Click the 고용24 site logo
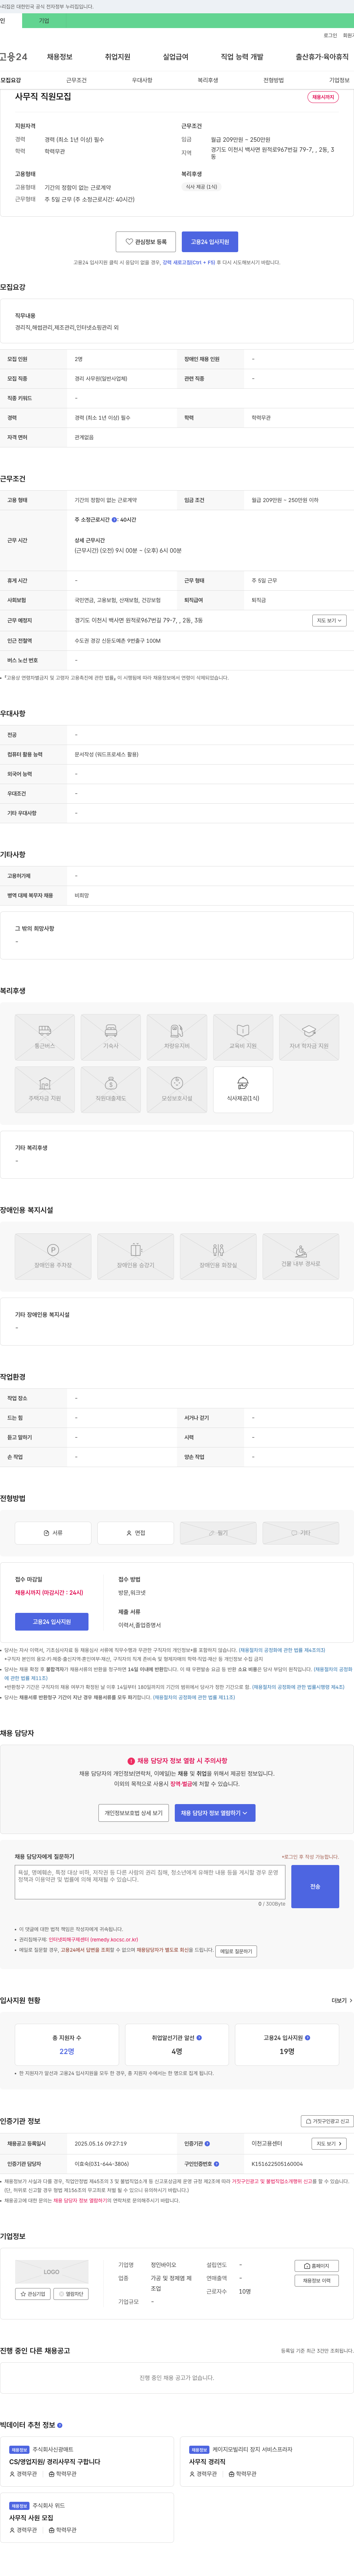Image resolution: width=354 pixels, height=2576 pixels. point(14,57)
